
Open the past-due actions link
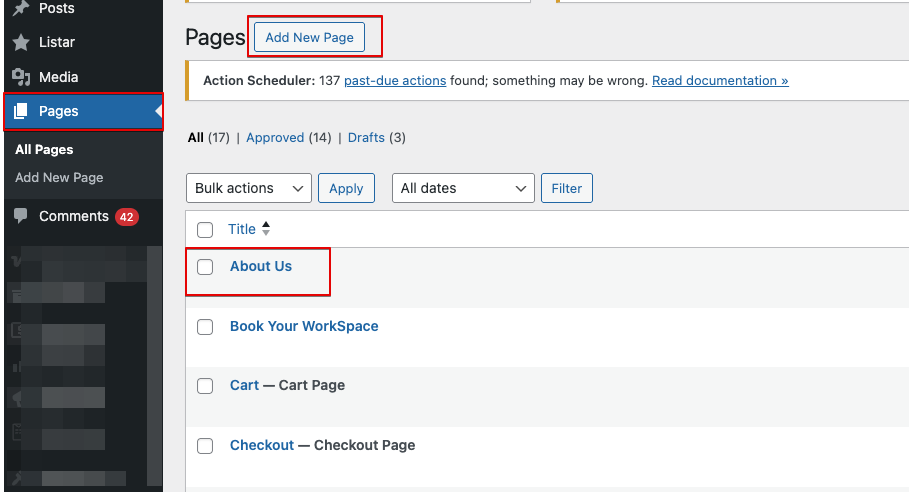(395, 81)
